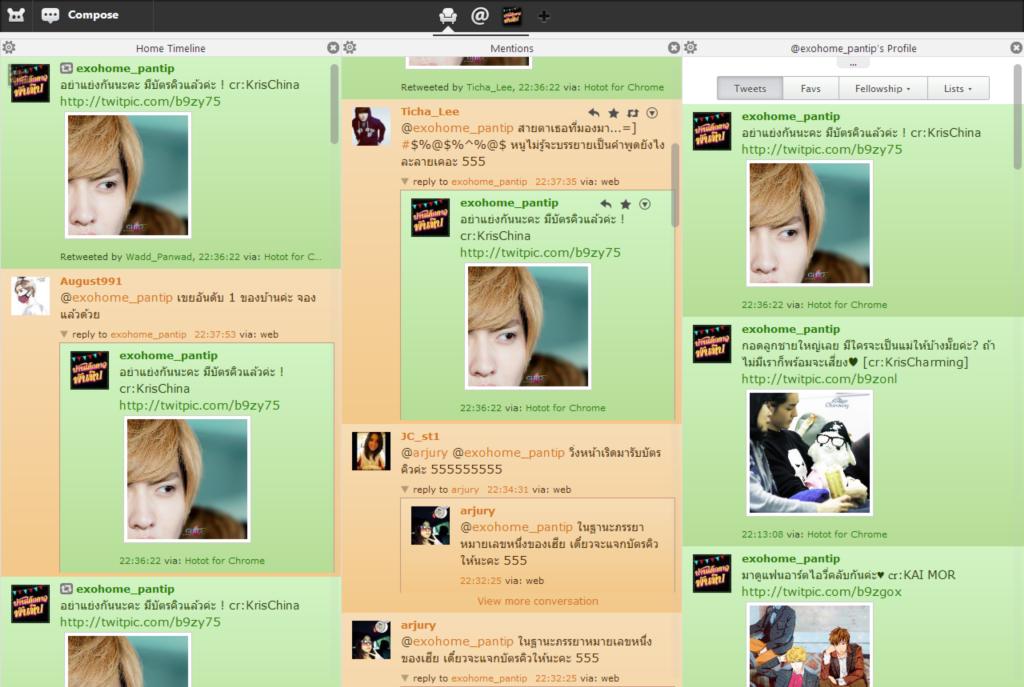The width and height of the screenshot is (1024, 687).
Task: Click Ticha_Lee's avatar
Action: coord(371,125)
